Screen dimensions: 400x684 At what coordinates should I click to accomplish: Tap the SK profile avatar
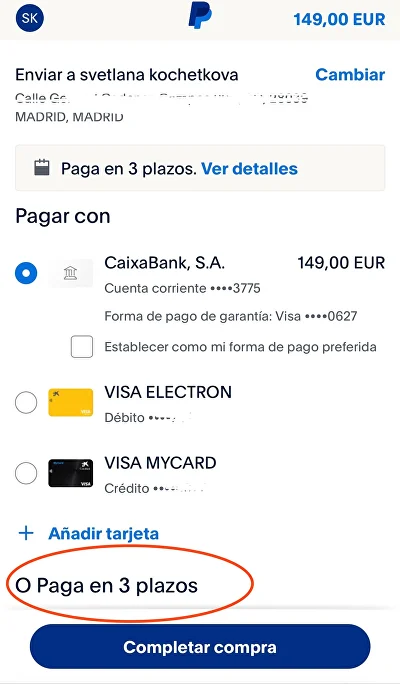[30, 18]
